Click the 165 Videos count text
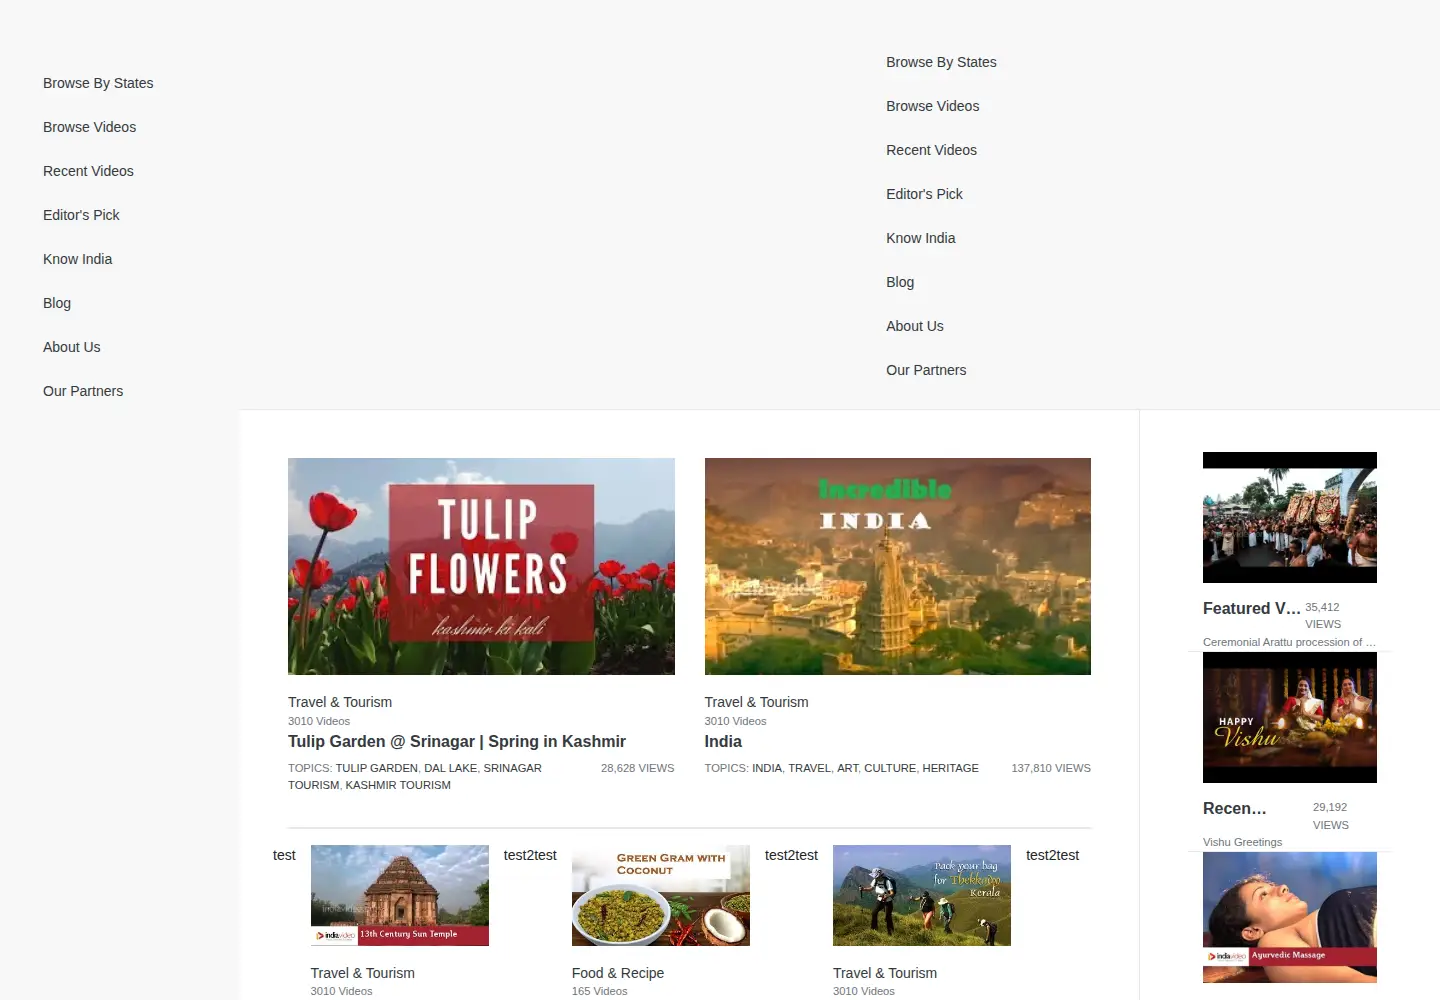This screenshot has height=1000, width=1440. (x=600, y=991)
